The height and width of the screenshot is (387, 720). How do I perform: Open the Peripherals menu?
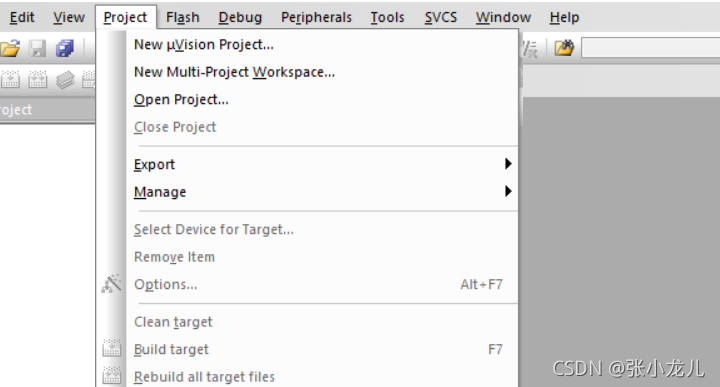point(316,17)
